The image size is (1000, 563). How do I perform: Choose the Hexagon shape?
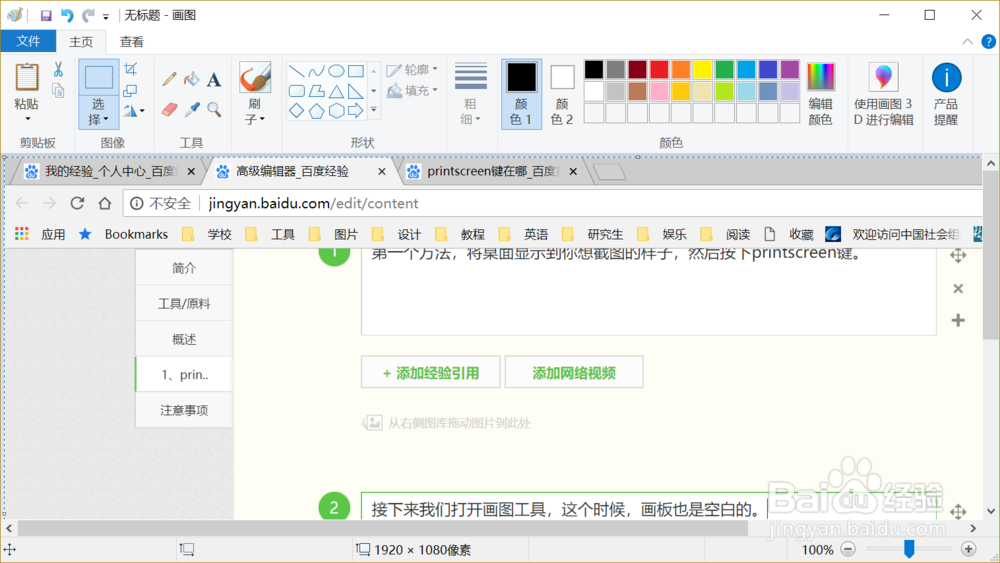336,111
